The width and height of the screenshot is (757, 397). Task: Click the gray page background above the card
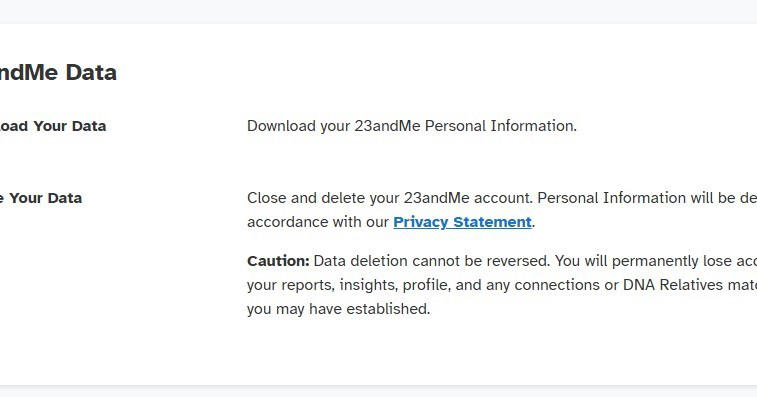[378, 12]
